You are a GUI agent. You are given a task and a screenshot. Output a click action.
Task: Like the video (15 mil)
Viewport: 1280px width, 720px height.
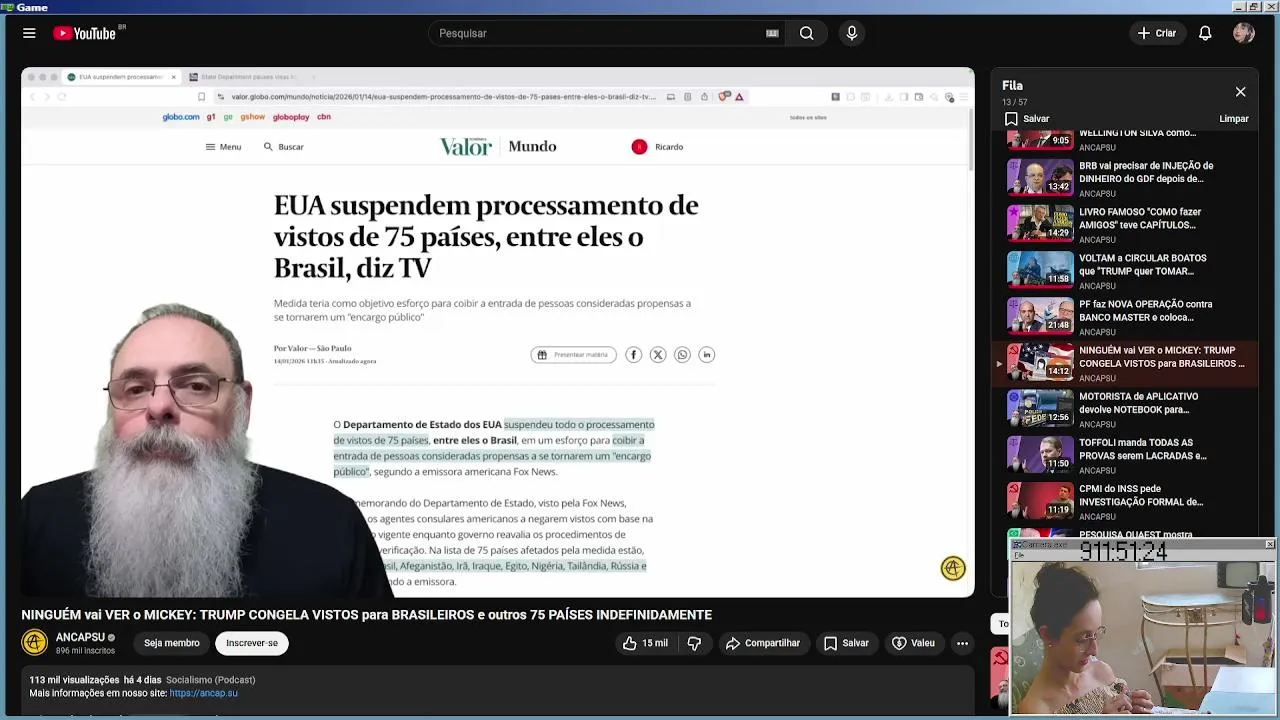[x=645, y=643]
